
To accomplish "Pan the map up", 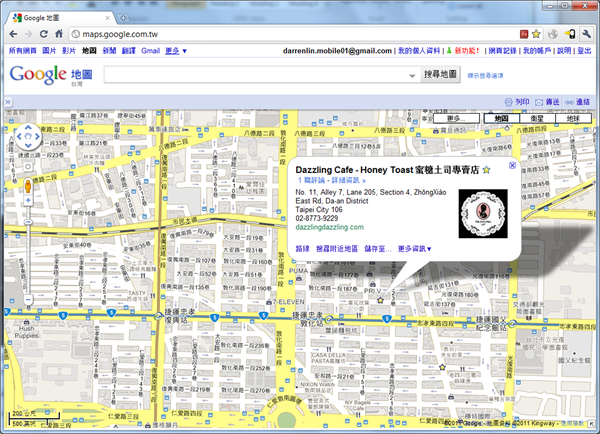I will (x=28, y=128).
